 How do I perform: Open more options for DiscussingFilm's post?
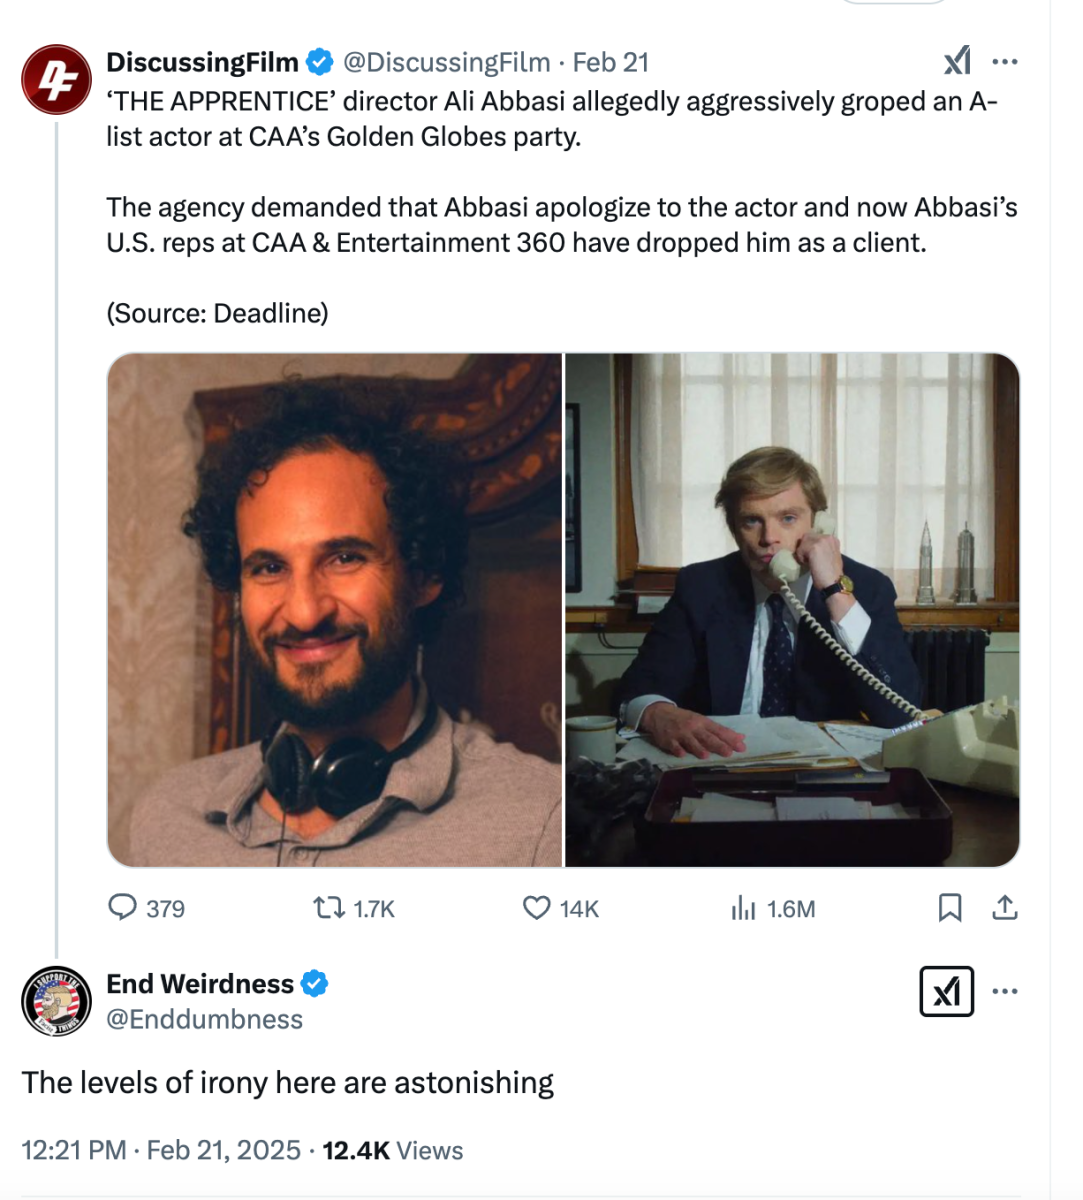1005,62
